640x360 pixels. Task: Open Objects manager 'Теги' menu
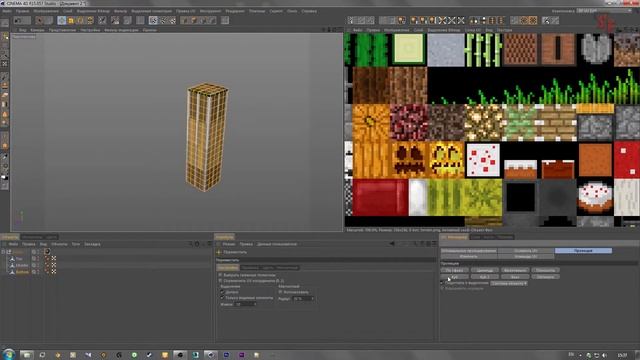click(x=76, y=244)
